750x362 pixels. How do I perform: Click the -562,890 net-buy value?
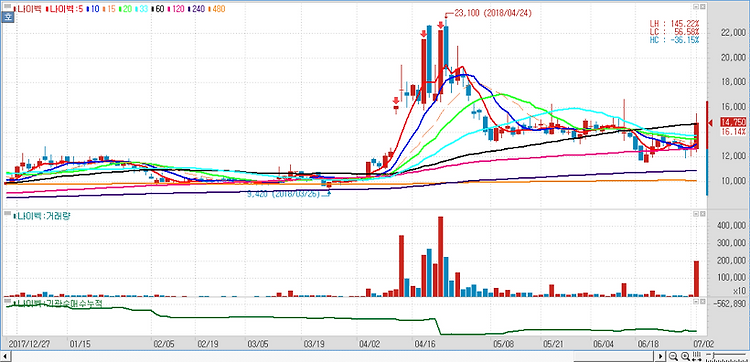pos(729,303)
